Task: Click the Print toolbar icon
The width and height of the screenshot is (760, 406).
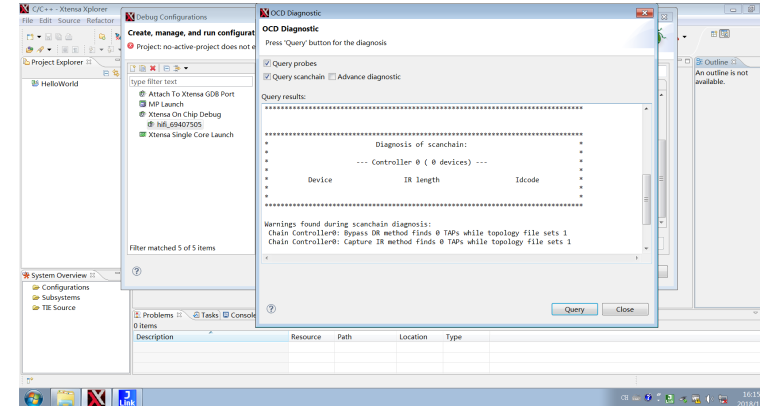Action: (x=68, y=37)
